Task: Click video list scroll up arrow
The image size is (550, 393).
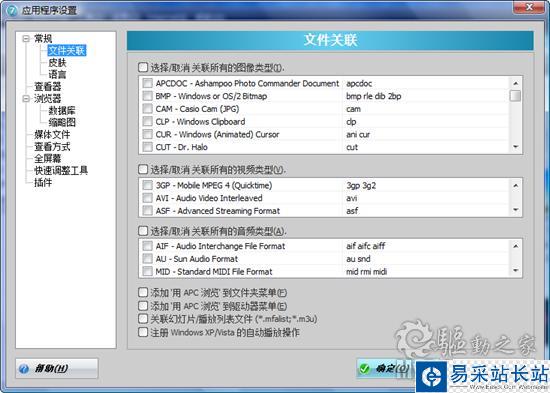Action: [515, 185]
